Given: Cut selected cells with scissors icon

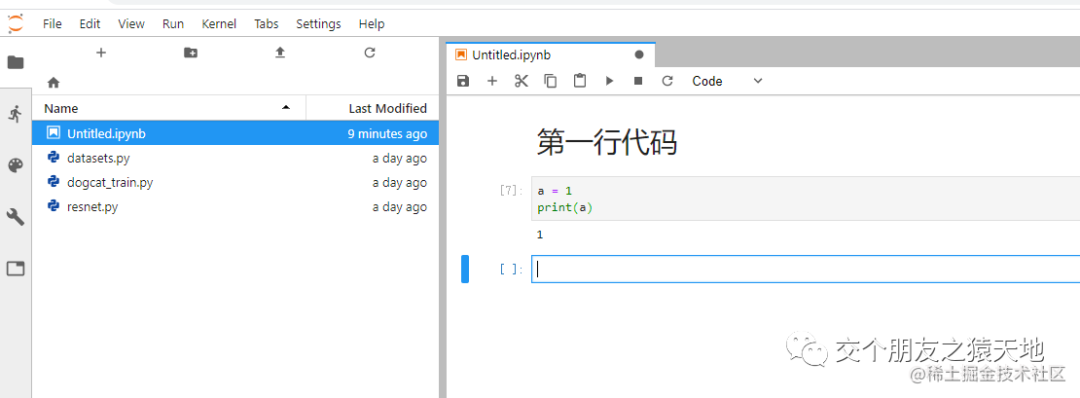Looking at the screenshot, I should point(521,81).
